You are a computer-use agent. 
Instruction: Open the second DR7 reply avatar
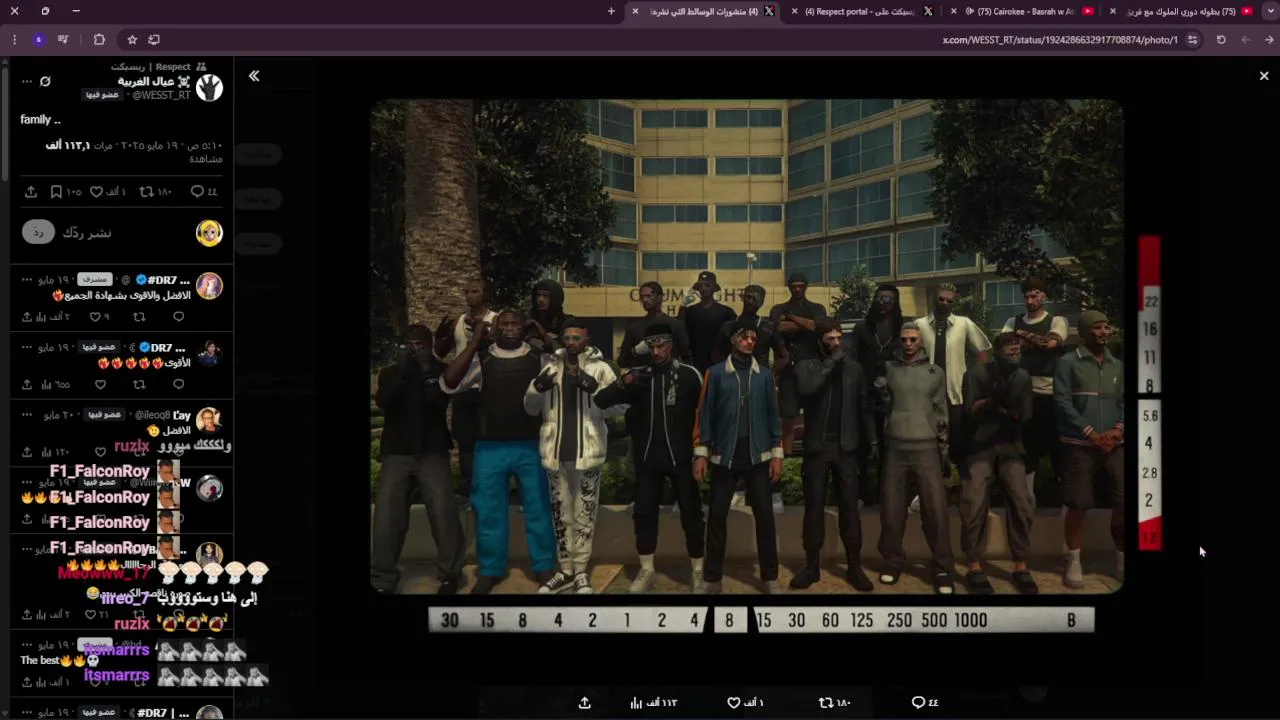(x=209, y=353)
